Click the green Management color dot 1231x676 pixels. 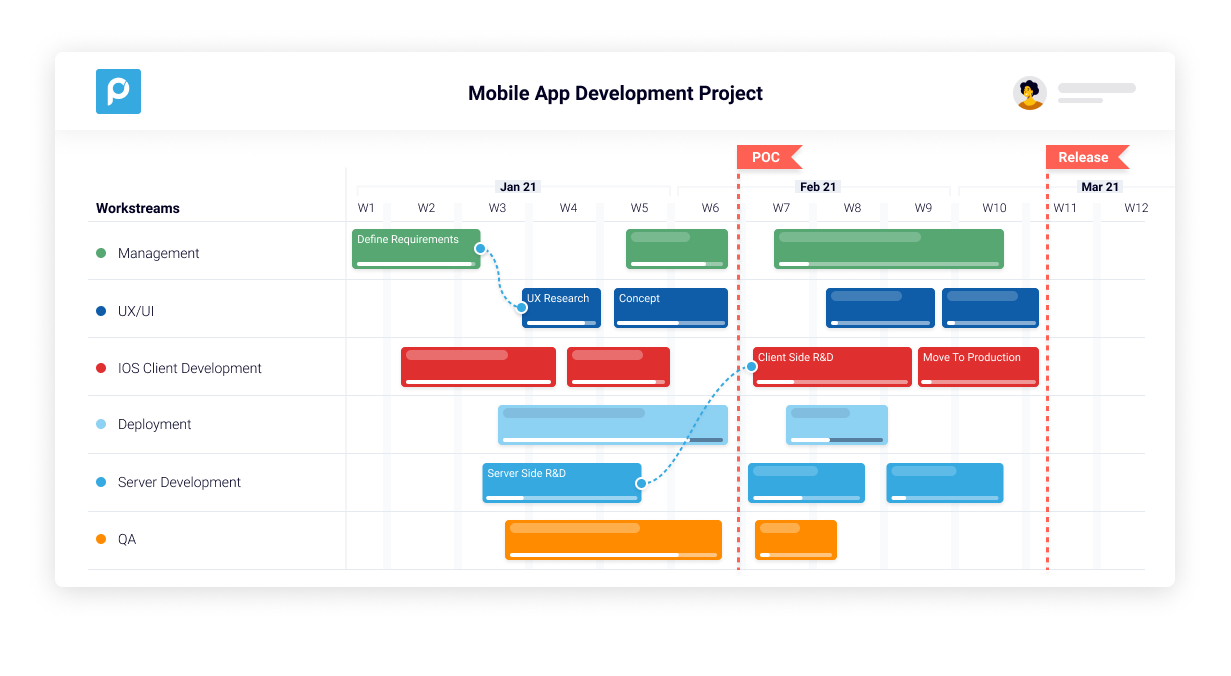(x=101, y=253)
